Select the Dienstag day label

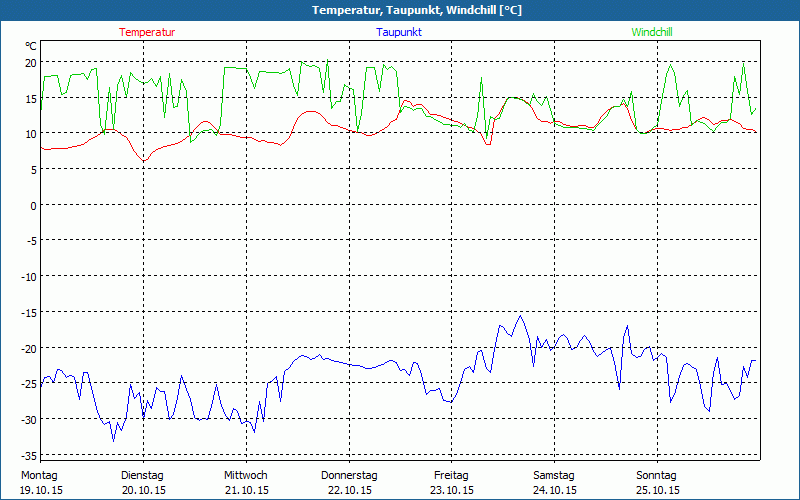[x=142, y=475]
